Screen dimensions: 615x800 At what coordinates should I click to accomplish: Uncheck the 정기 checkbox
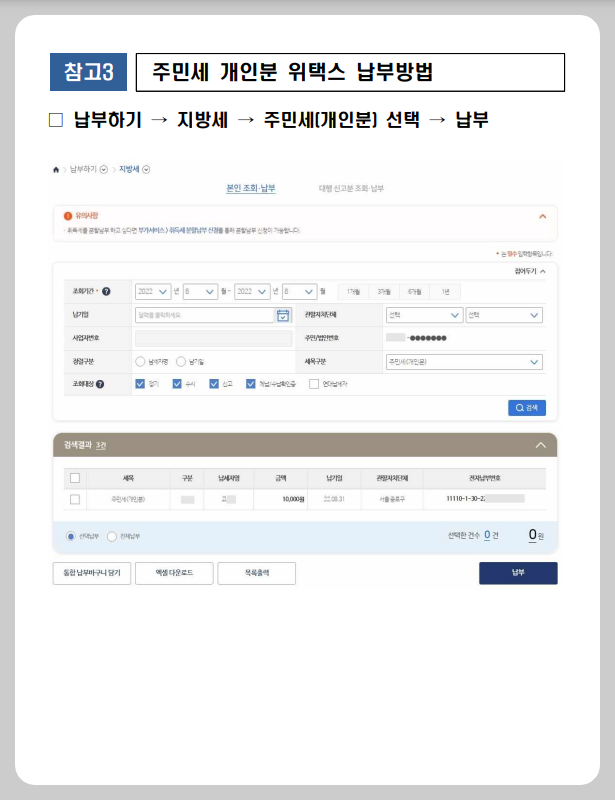140,384
